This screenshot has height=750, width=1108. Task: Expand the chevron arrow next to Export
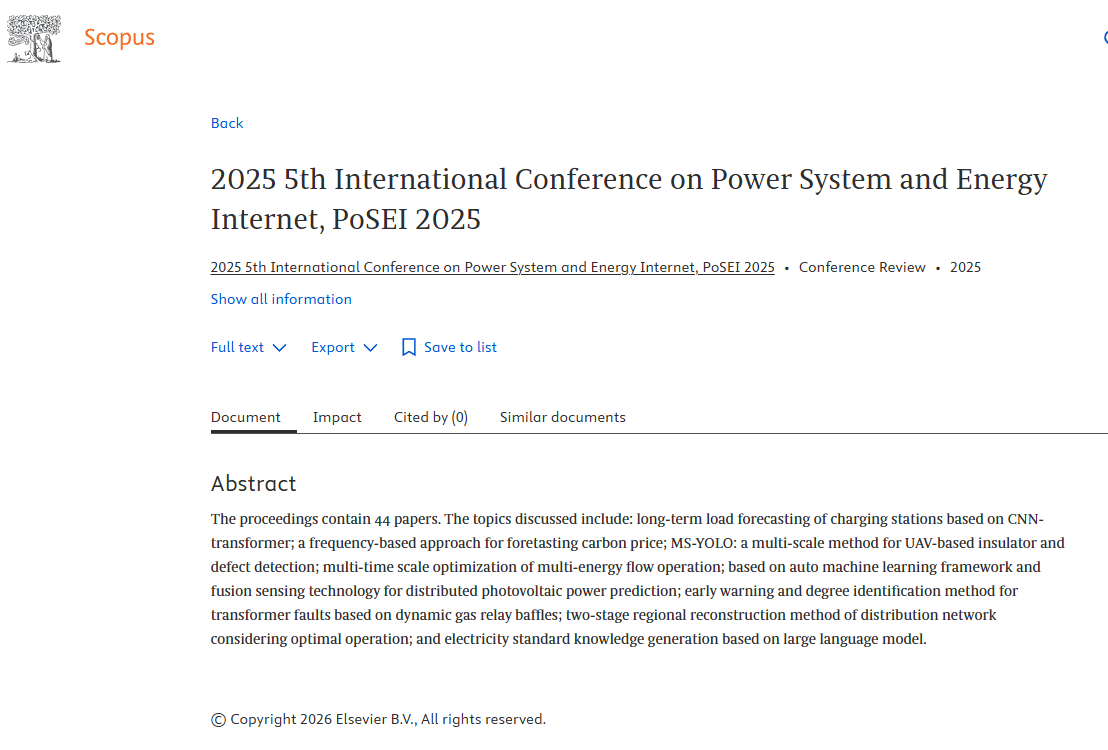(370, 348)
